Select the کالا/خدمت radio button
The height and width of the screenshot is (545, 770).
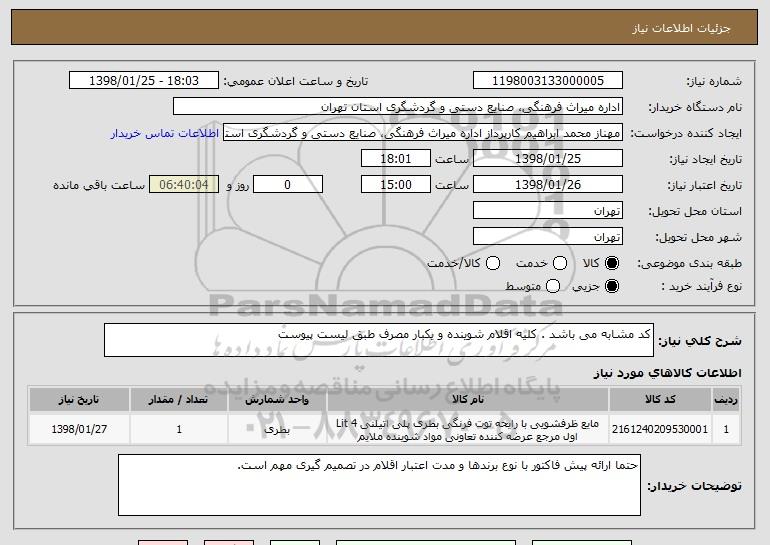click(x=493, y=263)
